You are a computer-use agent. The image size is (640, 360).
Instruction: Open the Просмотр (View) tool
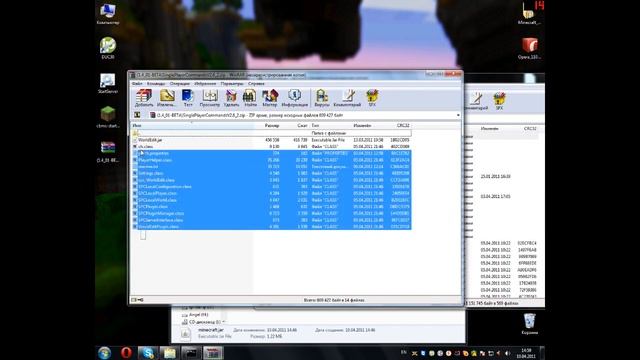[x=209, y=98]
